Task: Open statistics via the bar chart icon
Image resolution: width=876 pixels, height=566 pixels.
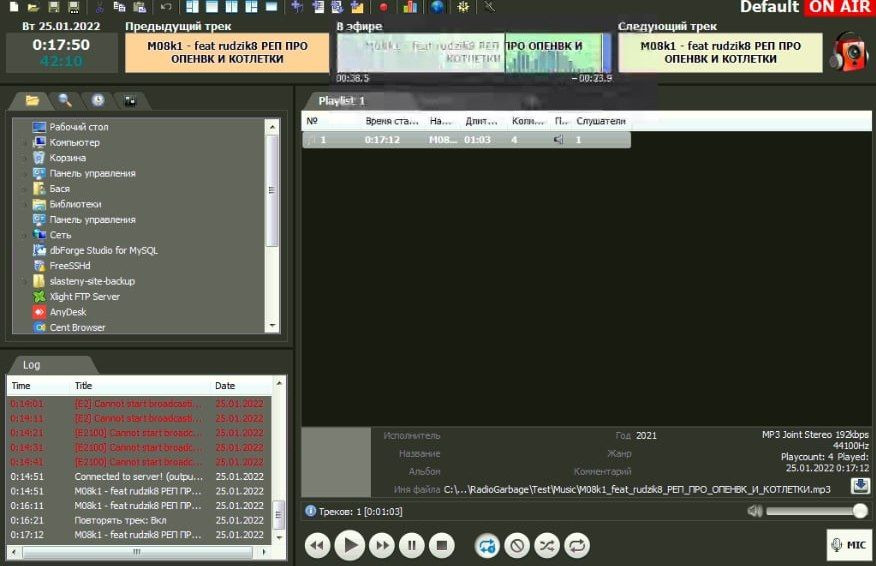Action: pos(410,7)
